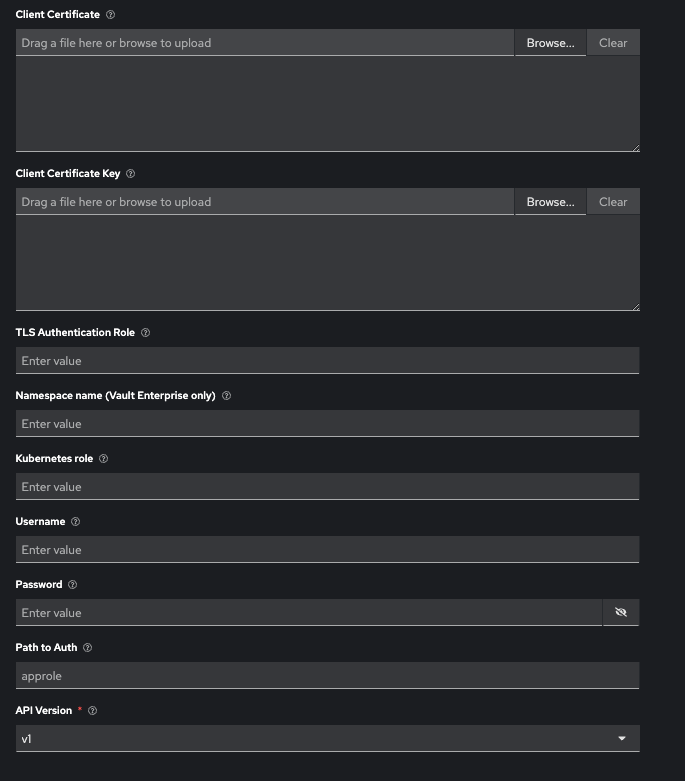Focus the Path to Auth field

coord(327,676)
